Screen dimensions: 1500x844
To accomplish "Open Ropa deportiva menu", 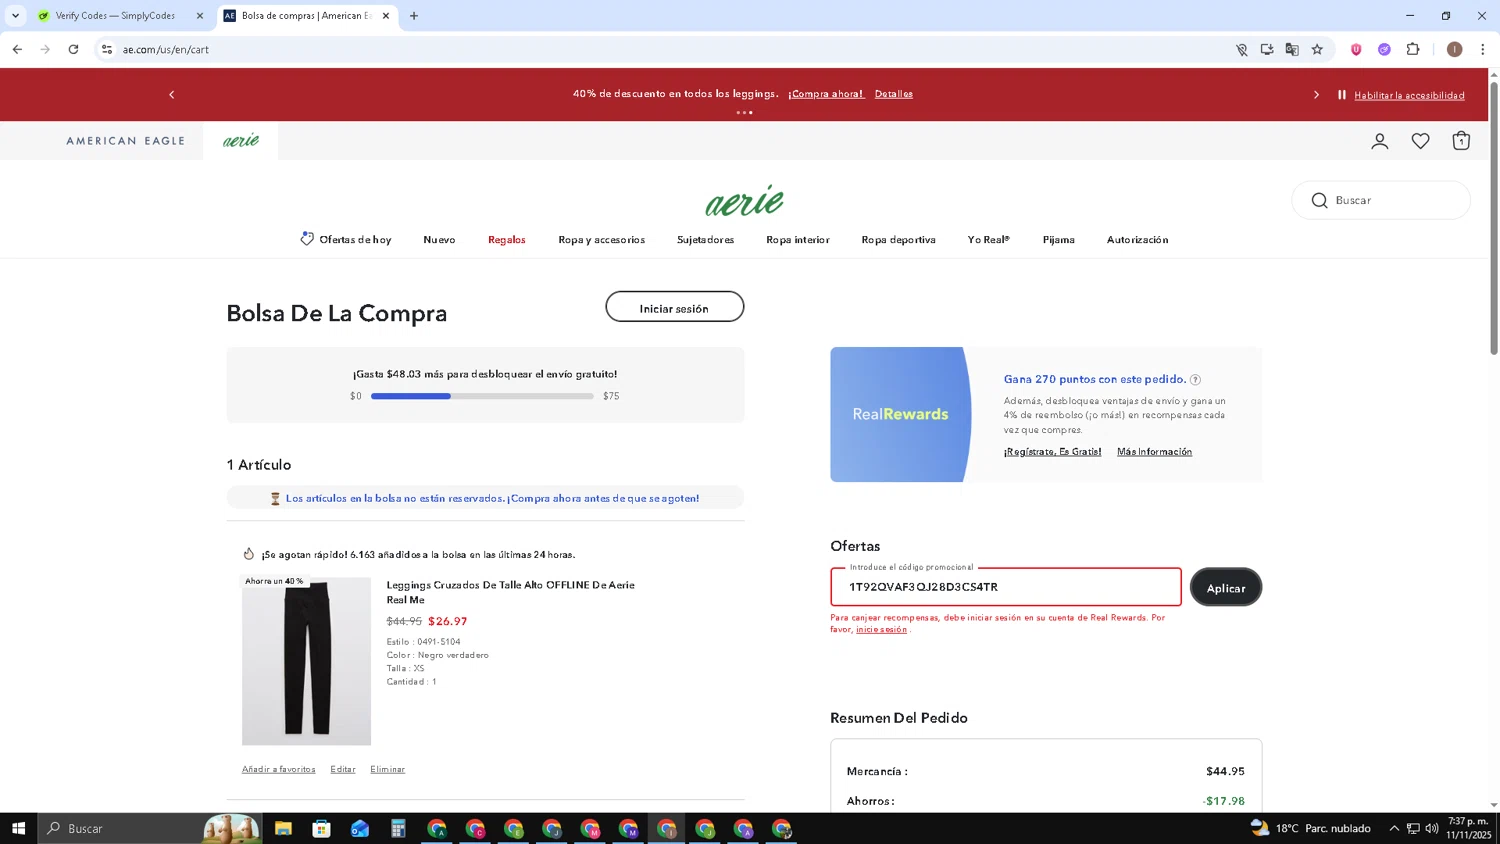I will (899, 240).
